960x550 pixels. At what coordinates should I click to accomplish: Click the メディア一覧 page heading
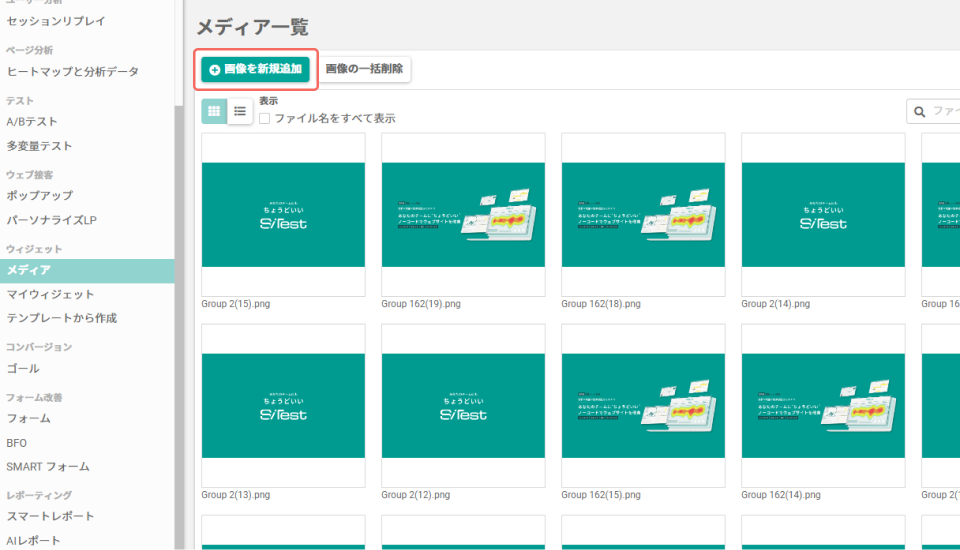[x=252, y=27]
